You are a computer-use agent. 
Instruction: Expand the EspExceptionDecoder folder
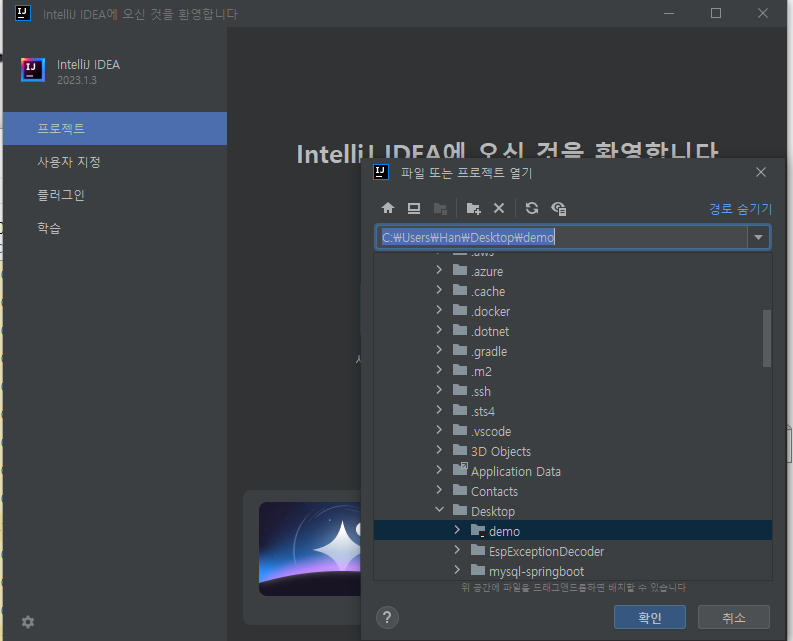[x=457, y=550]
